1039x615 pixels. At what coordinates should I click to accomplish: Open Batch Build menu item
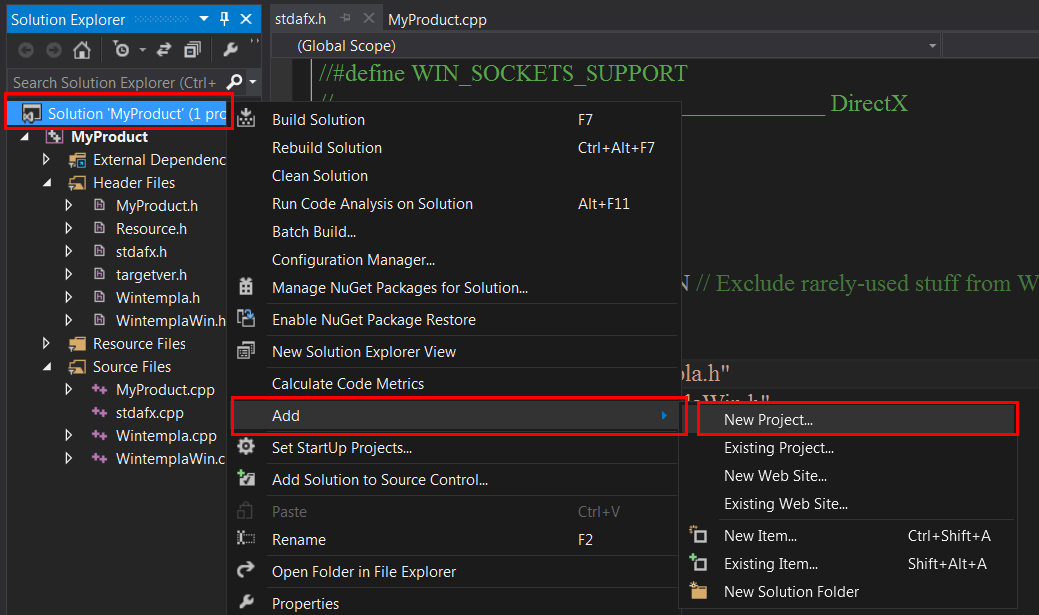pos(454,232)
